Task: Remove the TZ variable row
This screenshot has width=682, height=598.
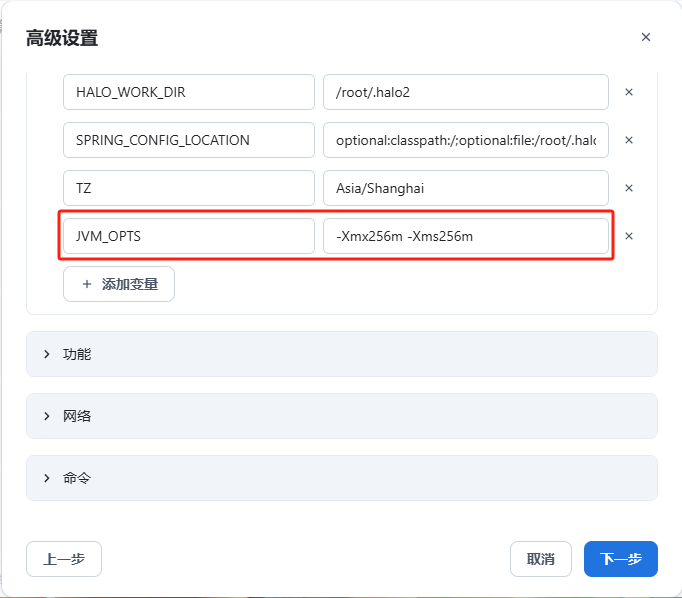Action: point(629,188)
